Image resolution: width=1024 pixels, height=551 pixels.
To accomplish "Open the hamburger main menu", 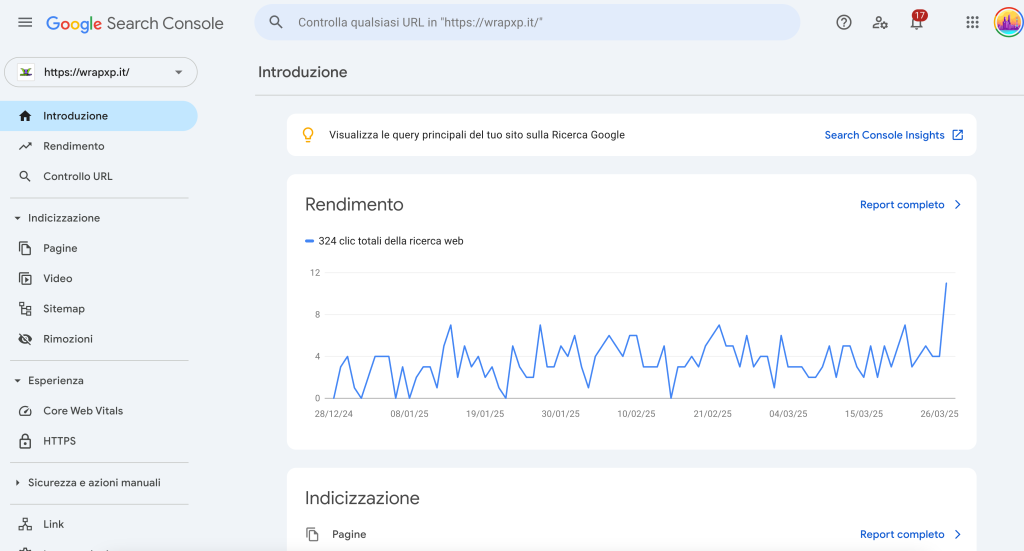I will (25, 23).
